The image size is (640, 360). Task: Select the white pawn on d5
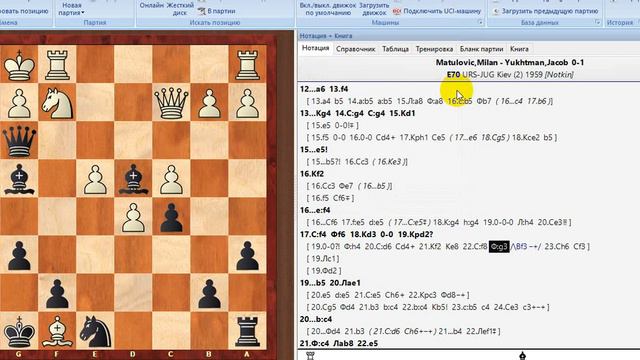[133, 217]
